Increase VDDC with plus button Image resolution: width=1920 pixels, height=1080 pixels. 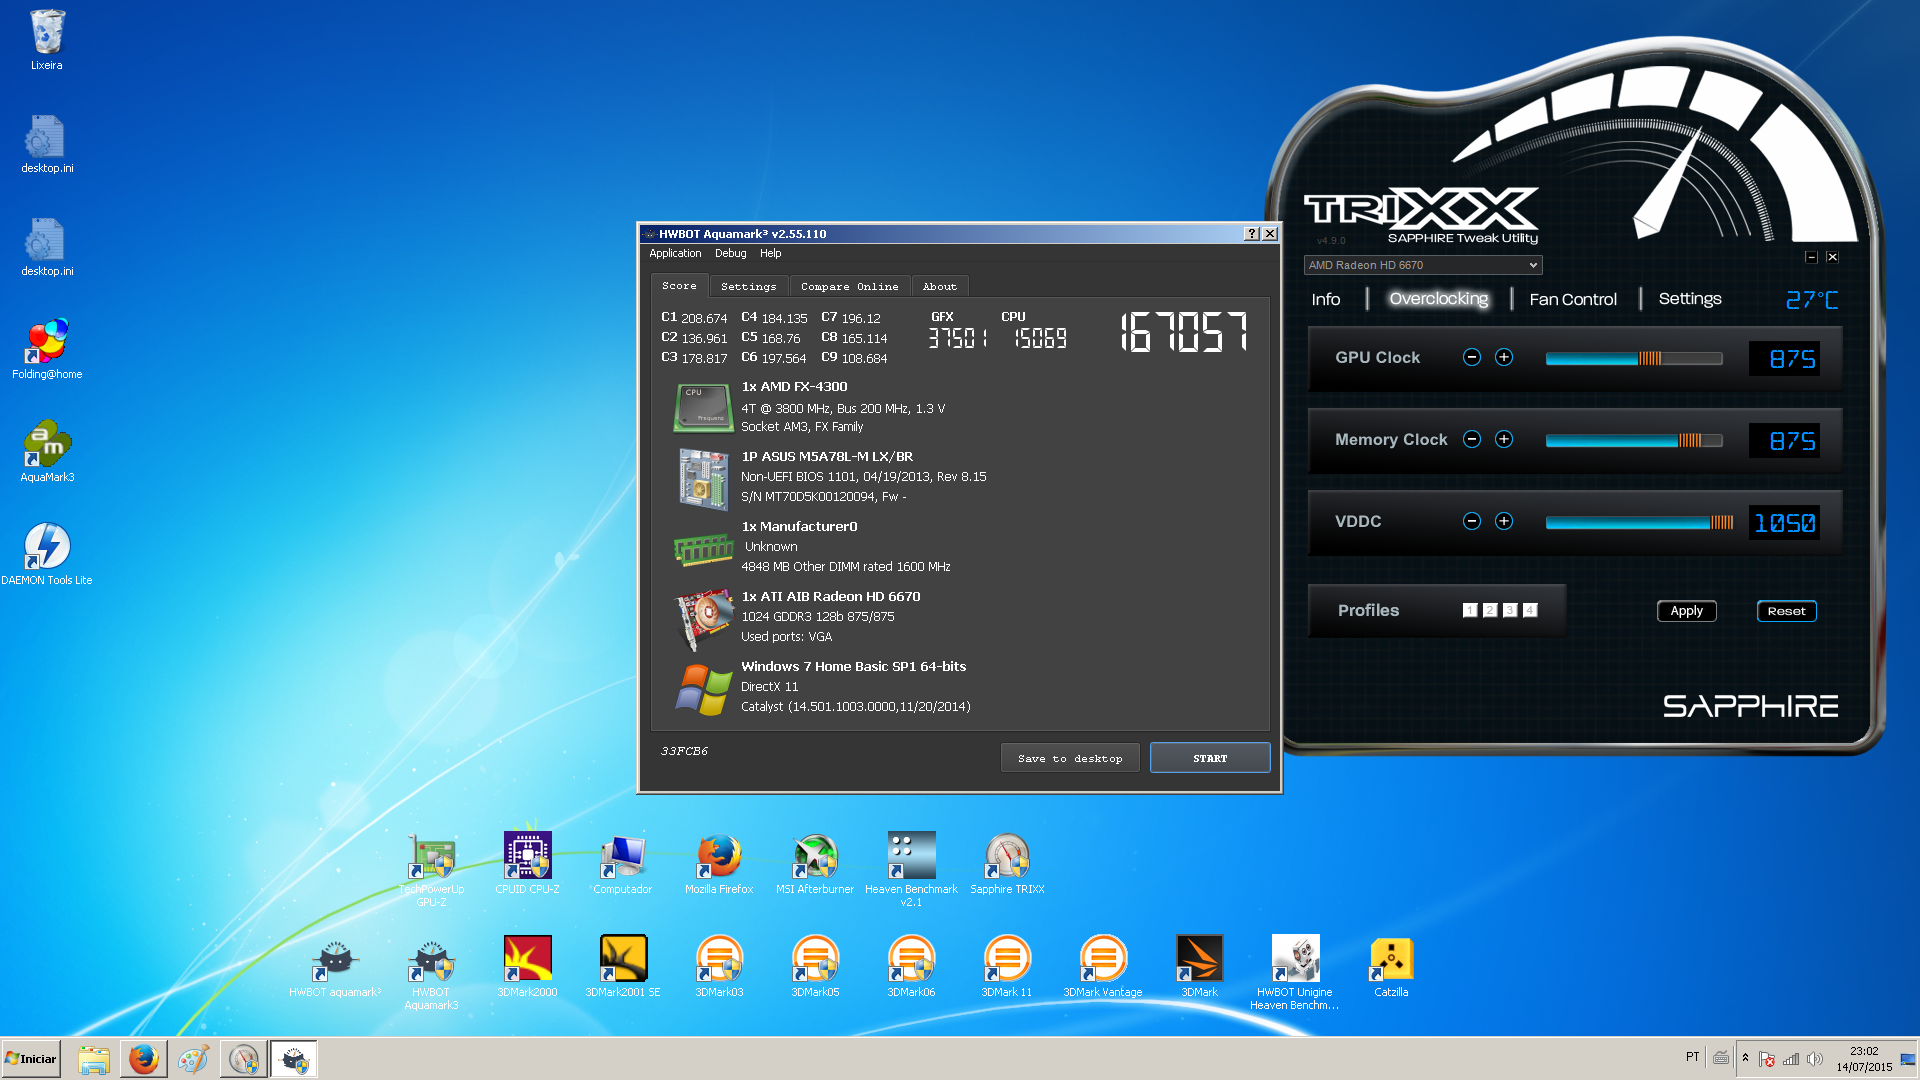coord(1504,521)
